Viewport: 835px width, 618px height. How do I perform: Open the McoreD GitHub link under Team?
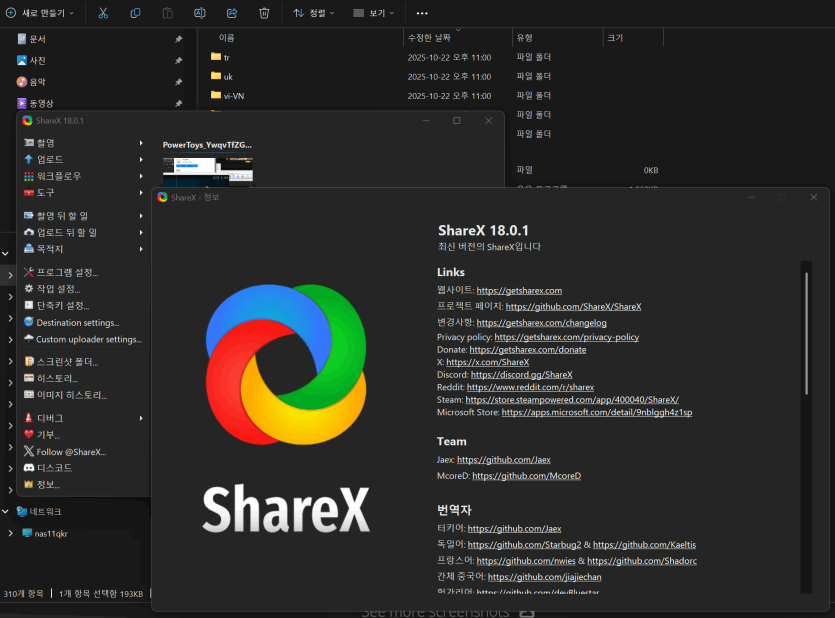point(527,476)
